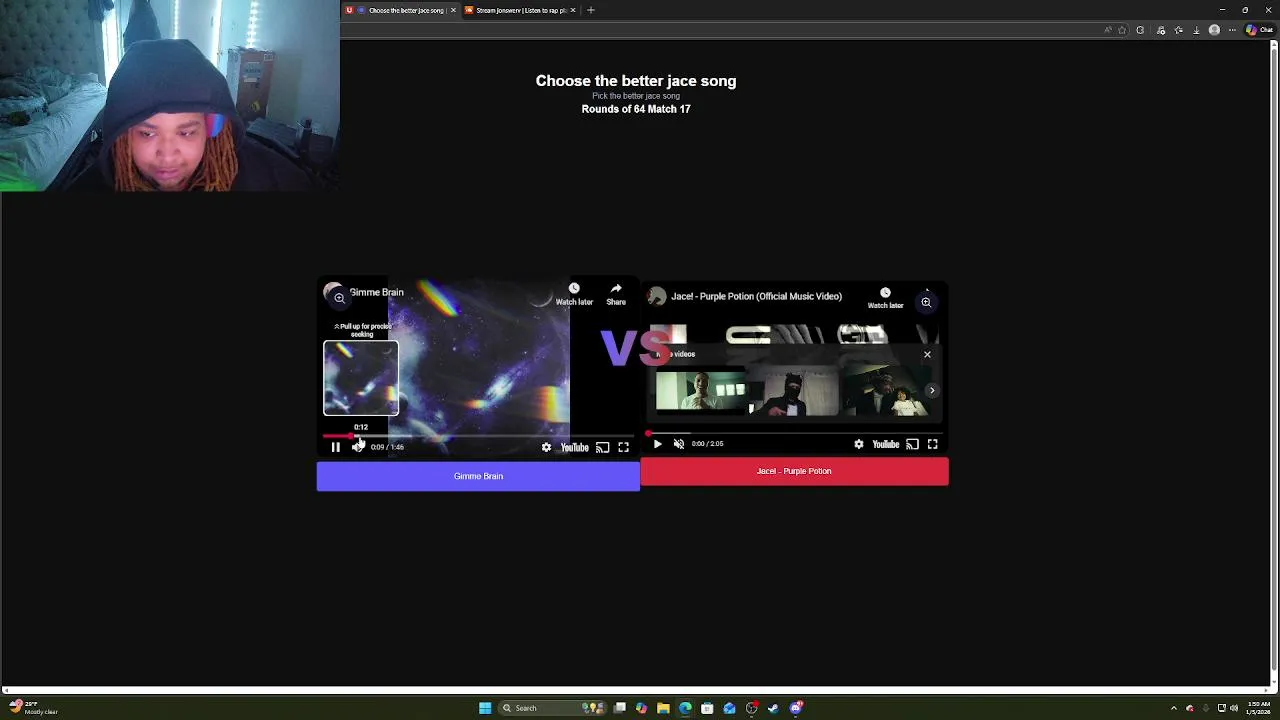Share the Gimme Brain video
Viewport: 1280px width, 720px height.
tap(616, 294)
